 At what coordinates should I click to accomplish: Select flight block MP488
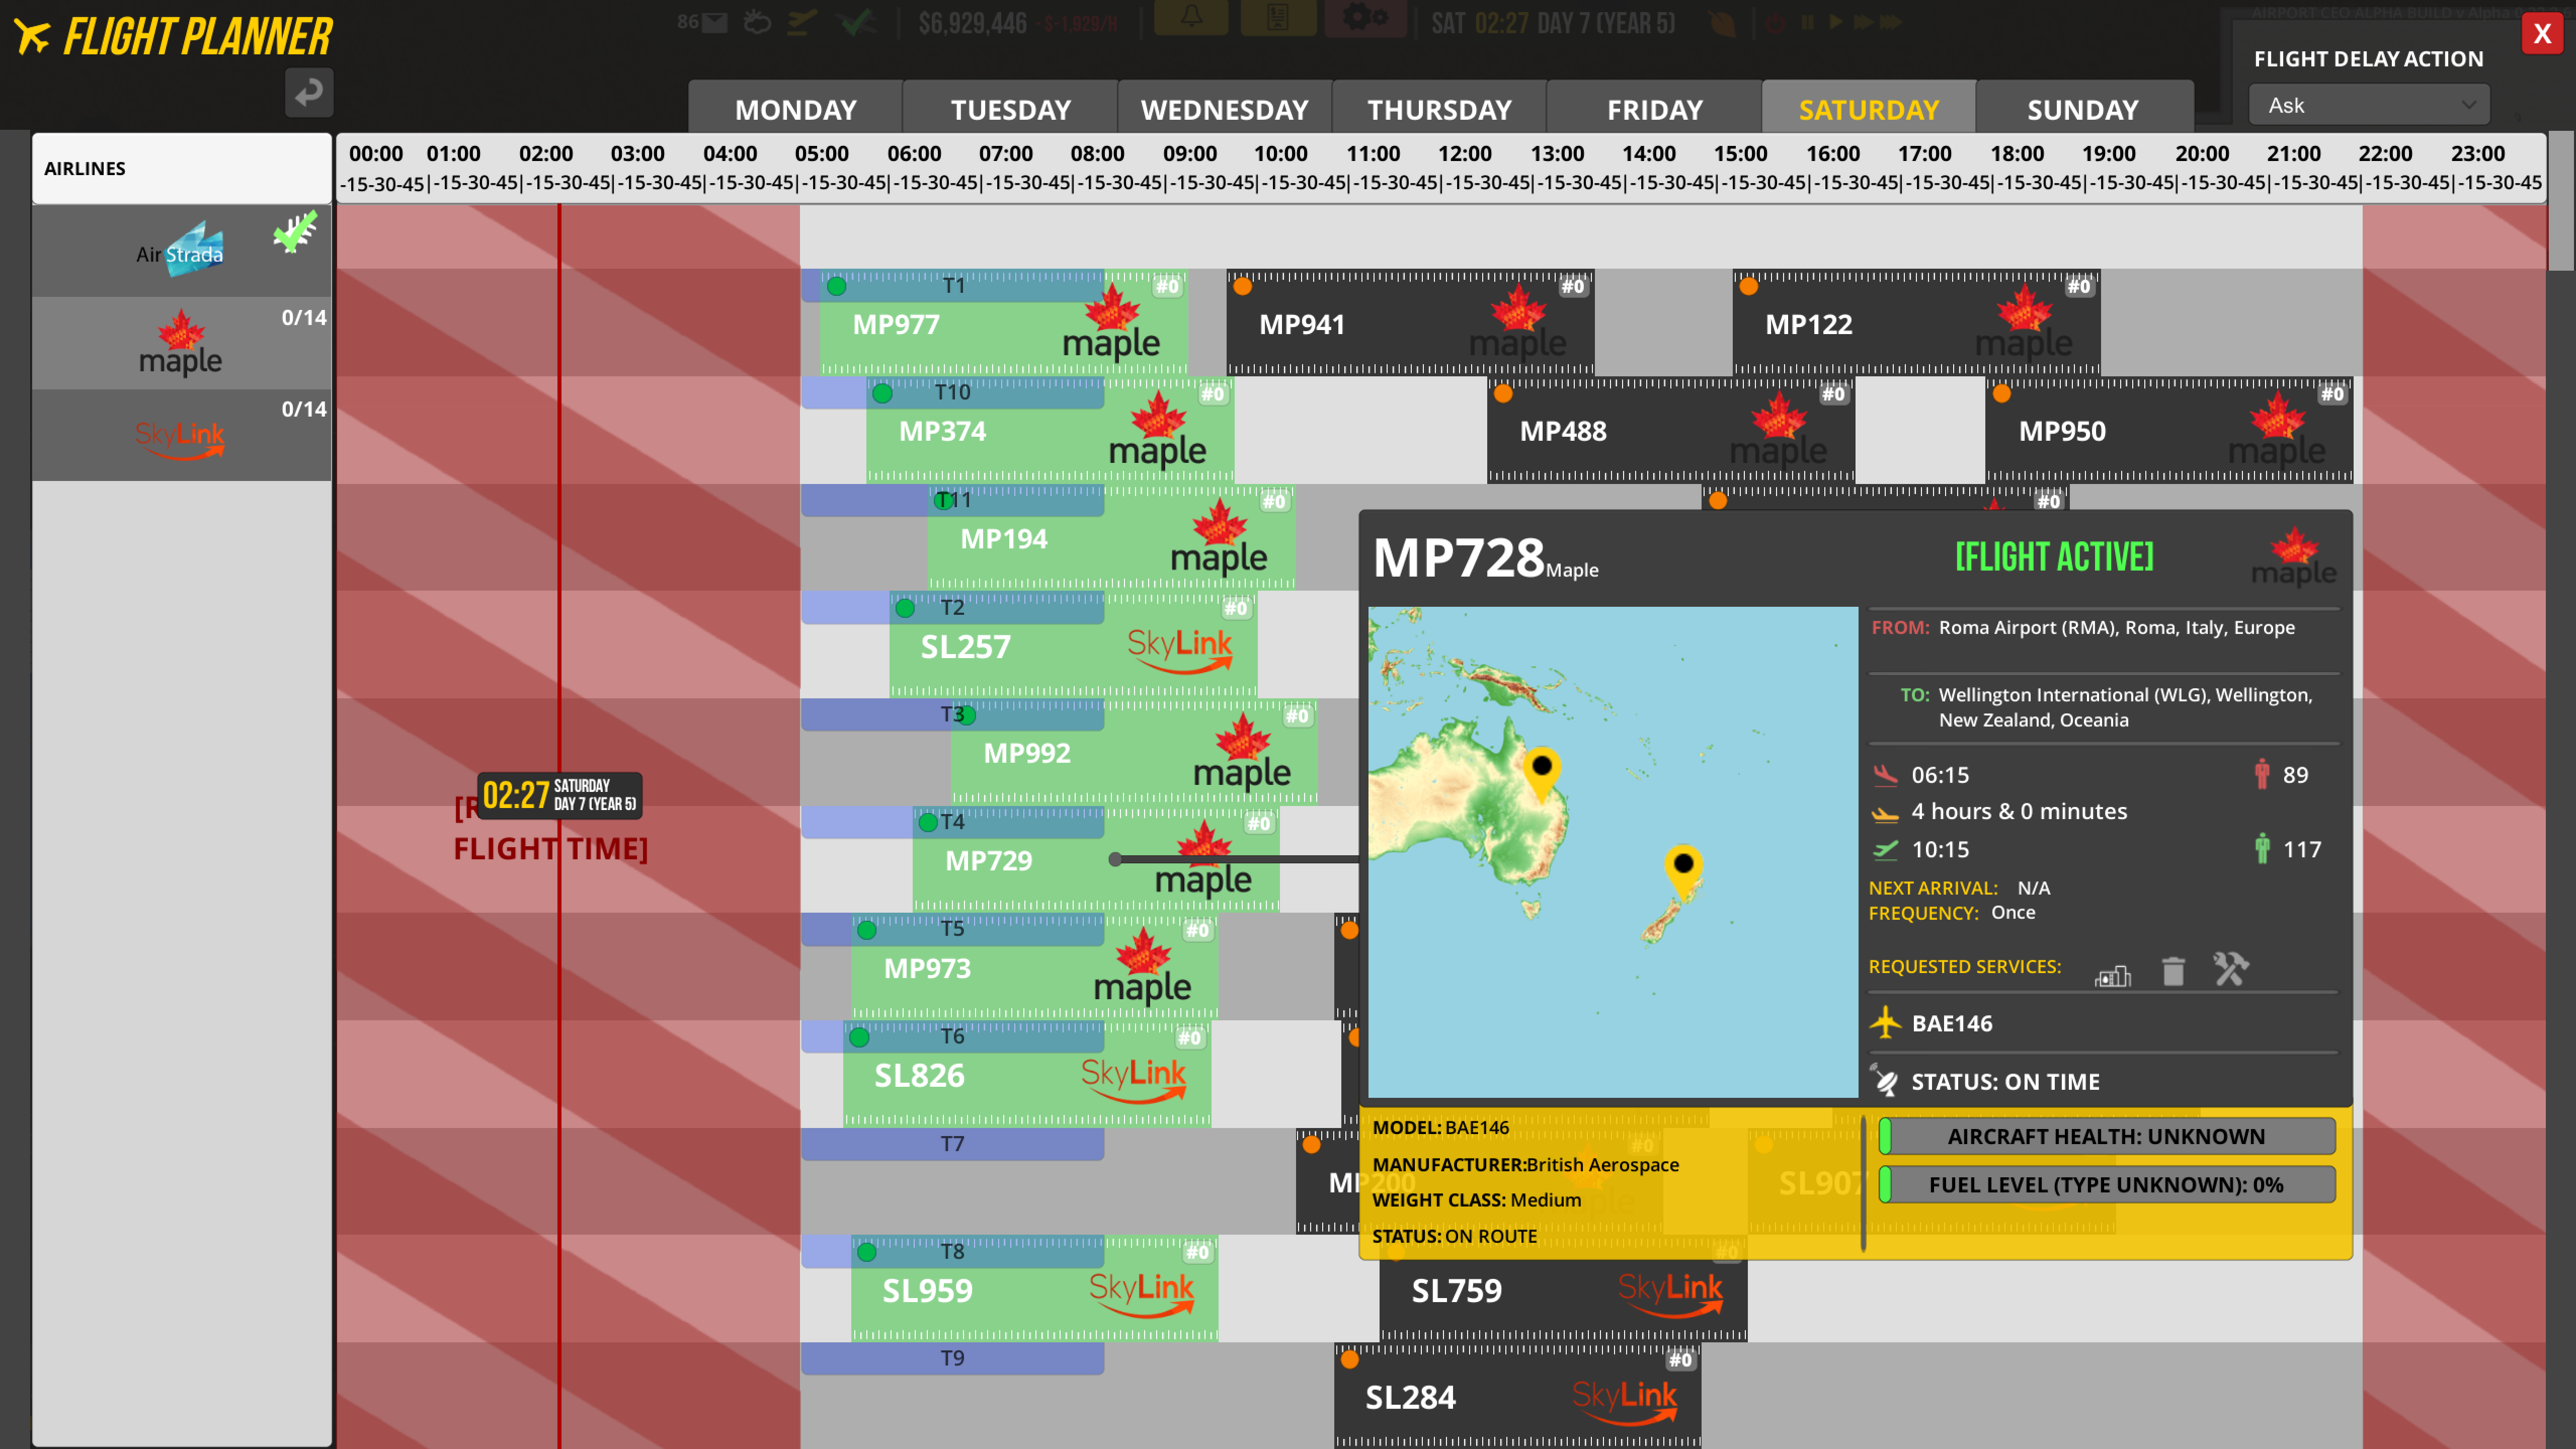coord(1670,431)
